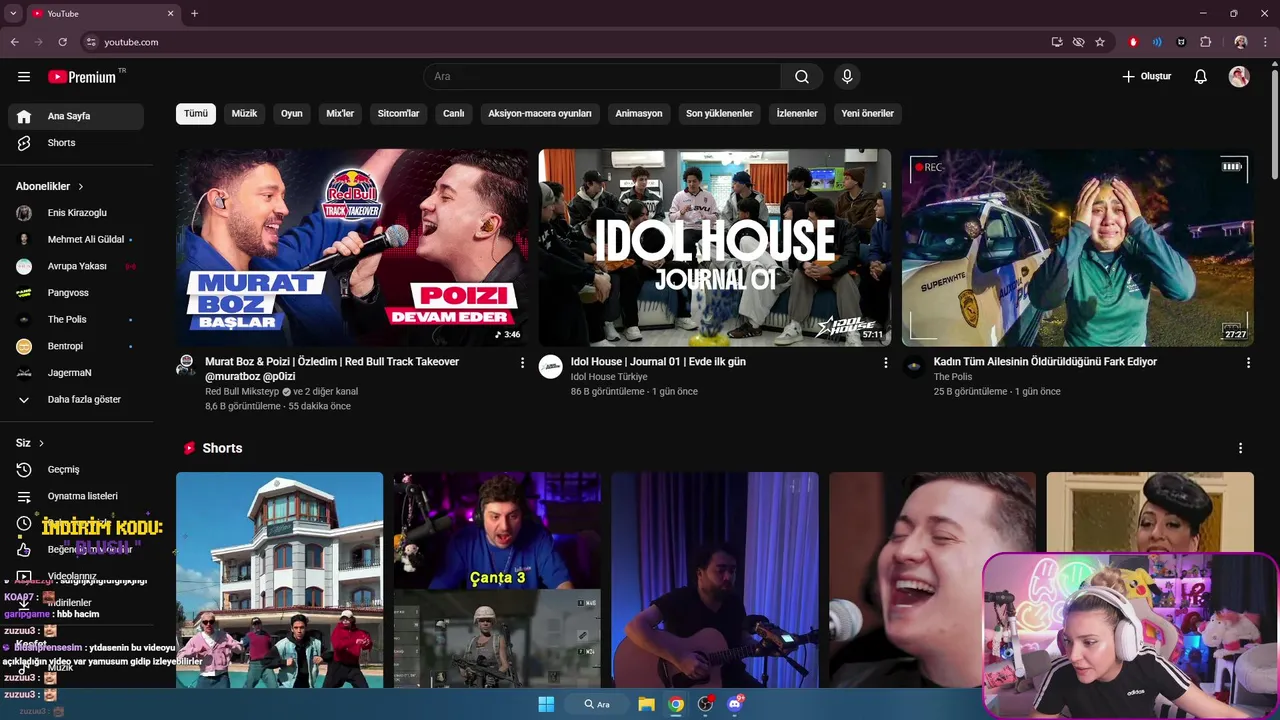The width and height of the screenshot is (1280, 720).
Task: Open the account avatar menu
Action: [x=1239, y=77]
